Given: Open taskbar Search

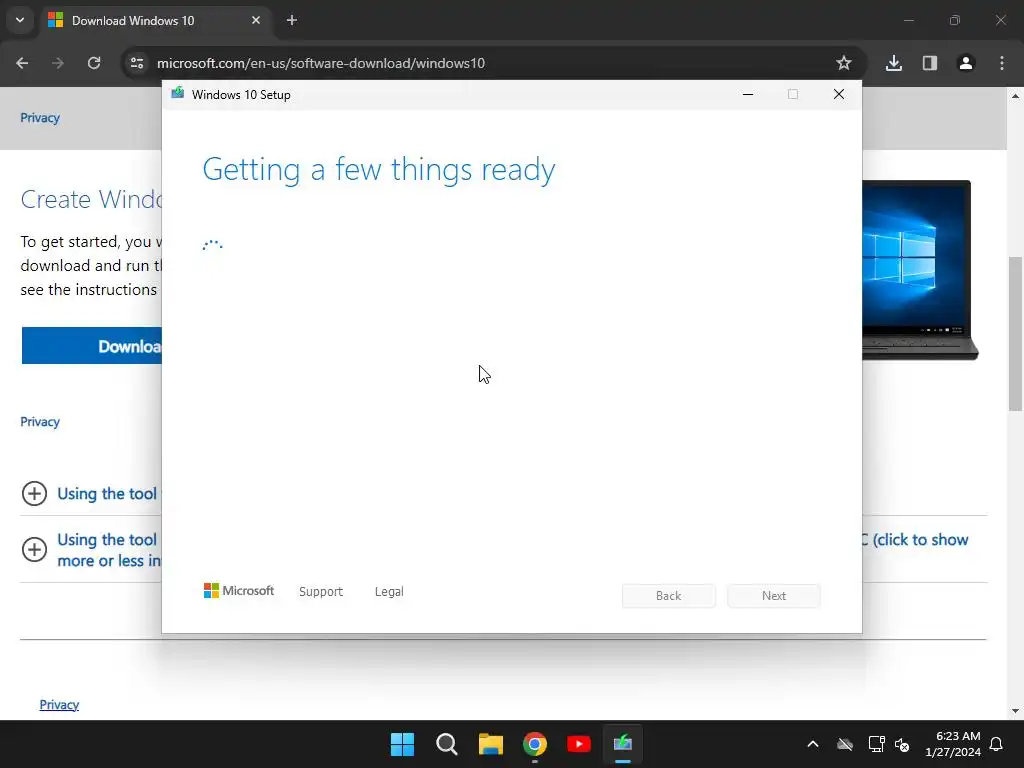Looking at the screenshot, I should tap(447, 744).
